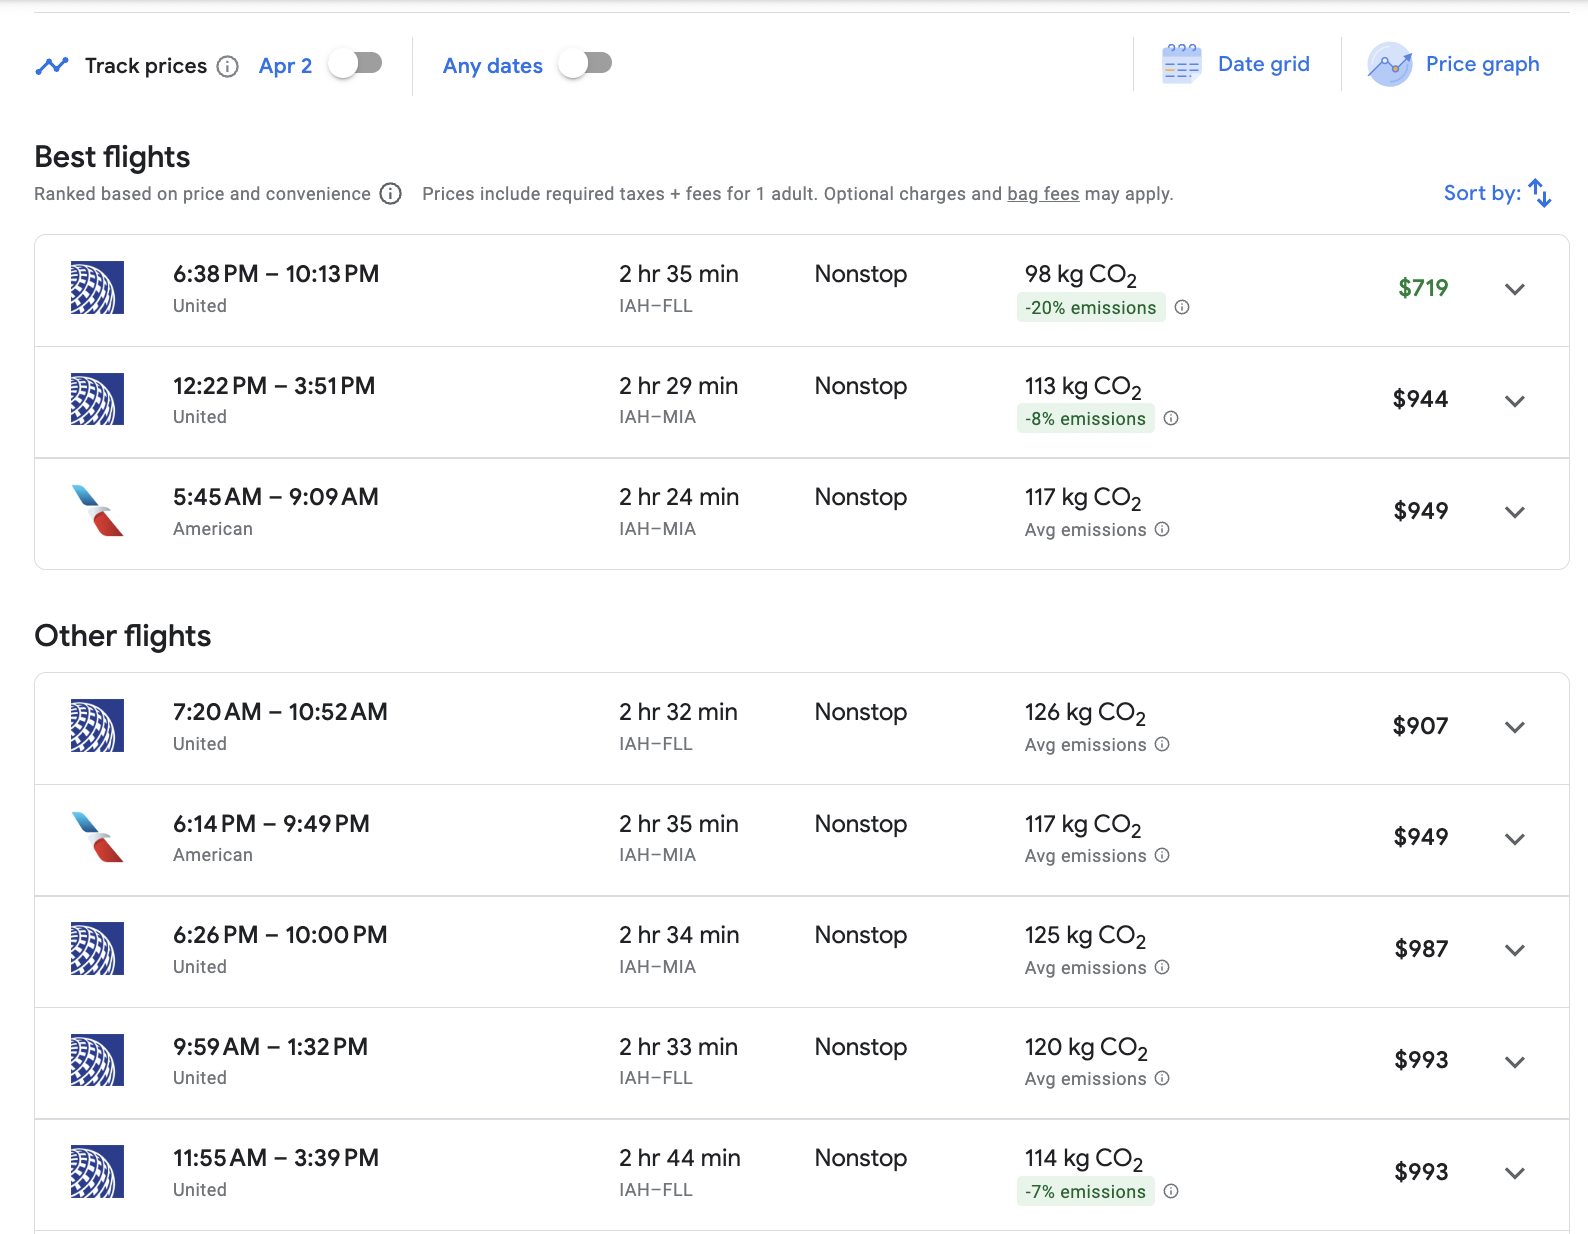This screenshot has height=1234, width=1588.
Task: Select the 5:45 AM – 9:09 AM flight
Action: pos(802,514)
